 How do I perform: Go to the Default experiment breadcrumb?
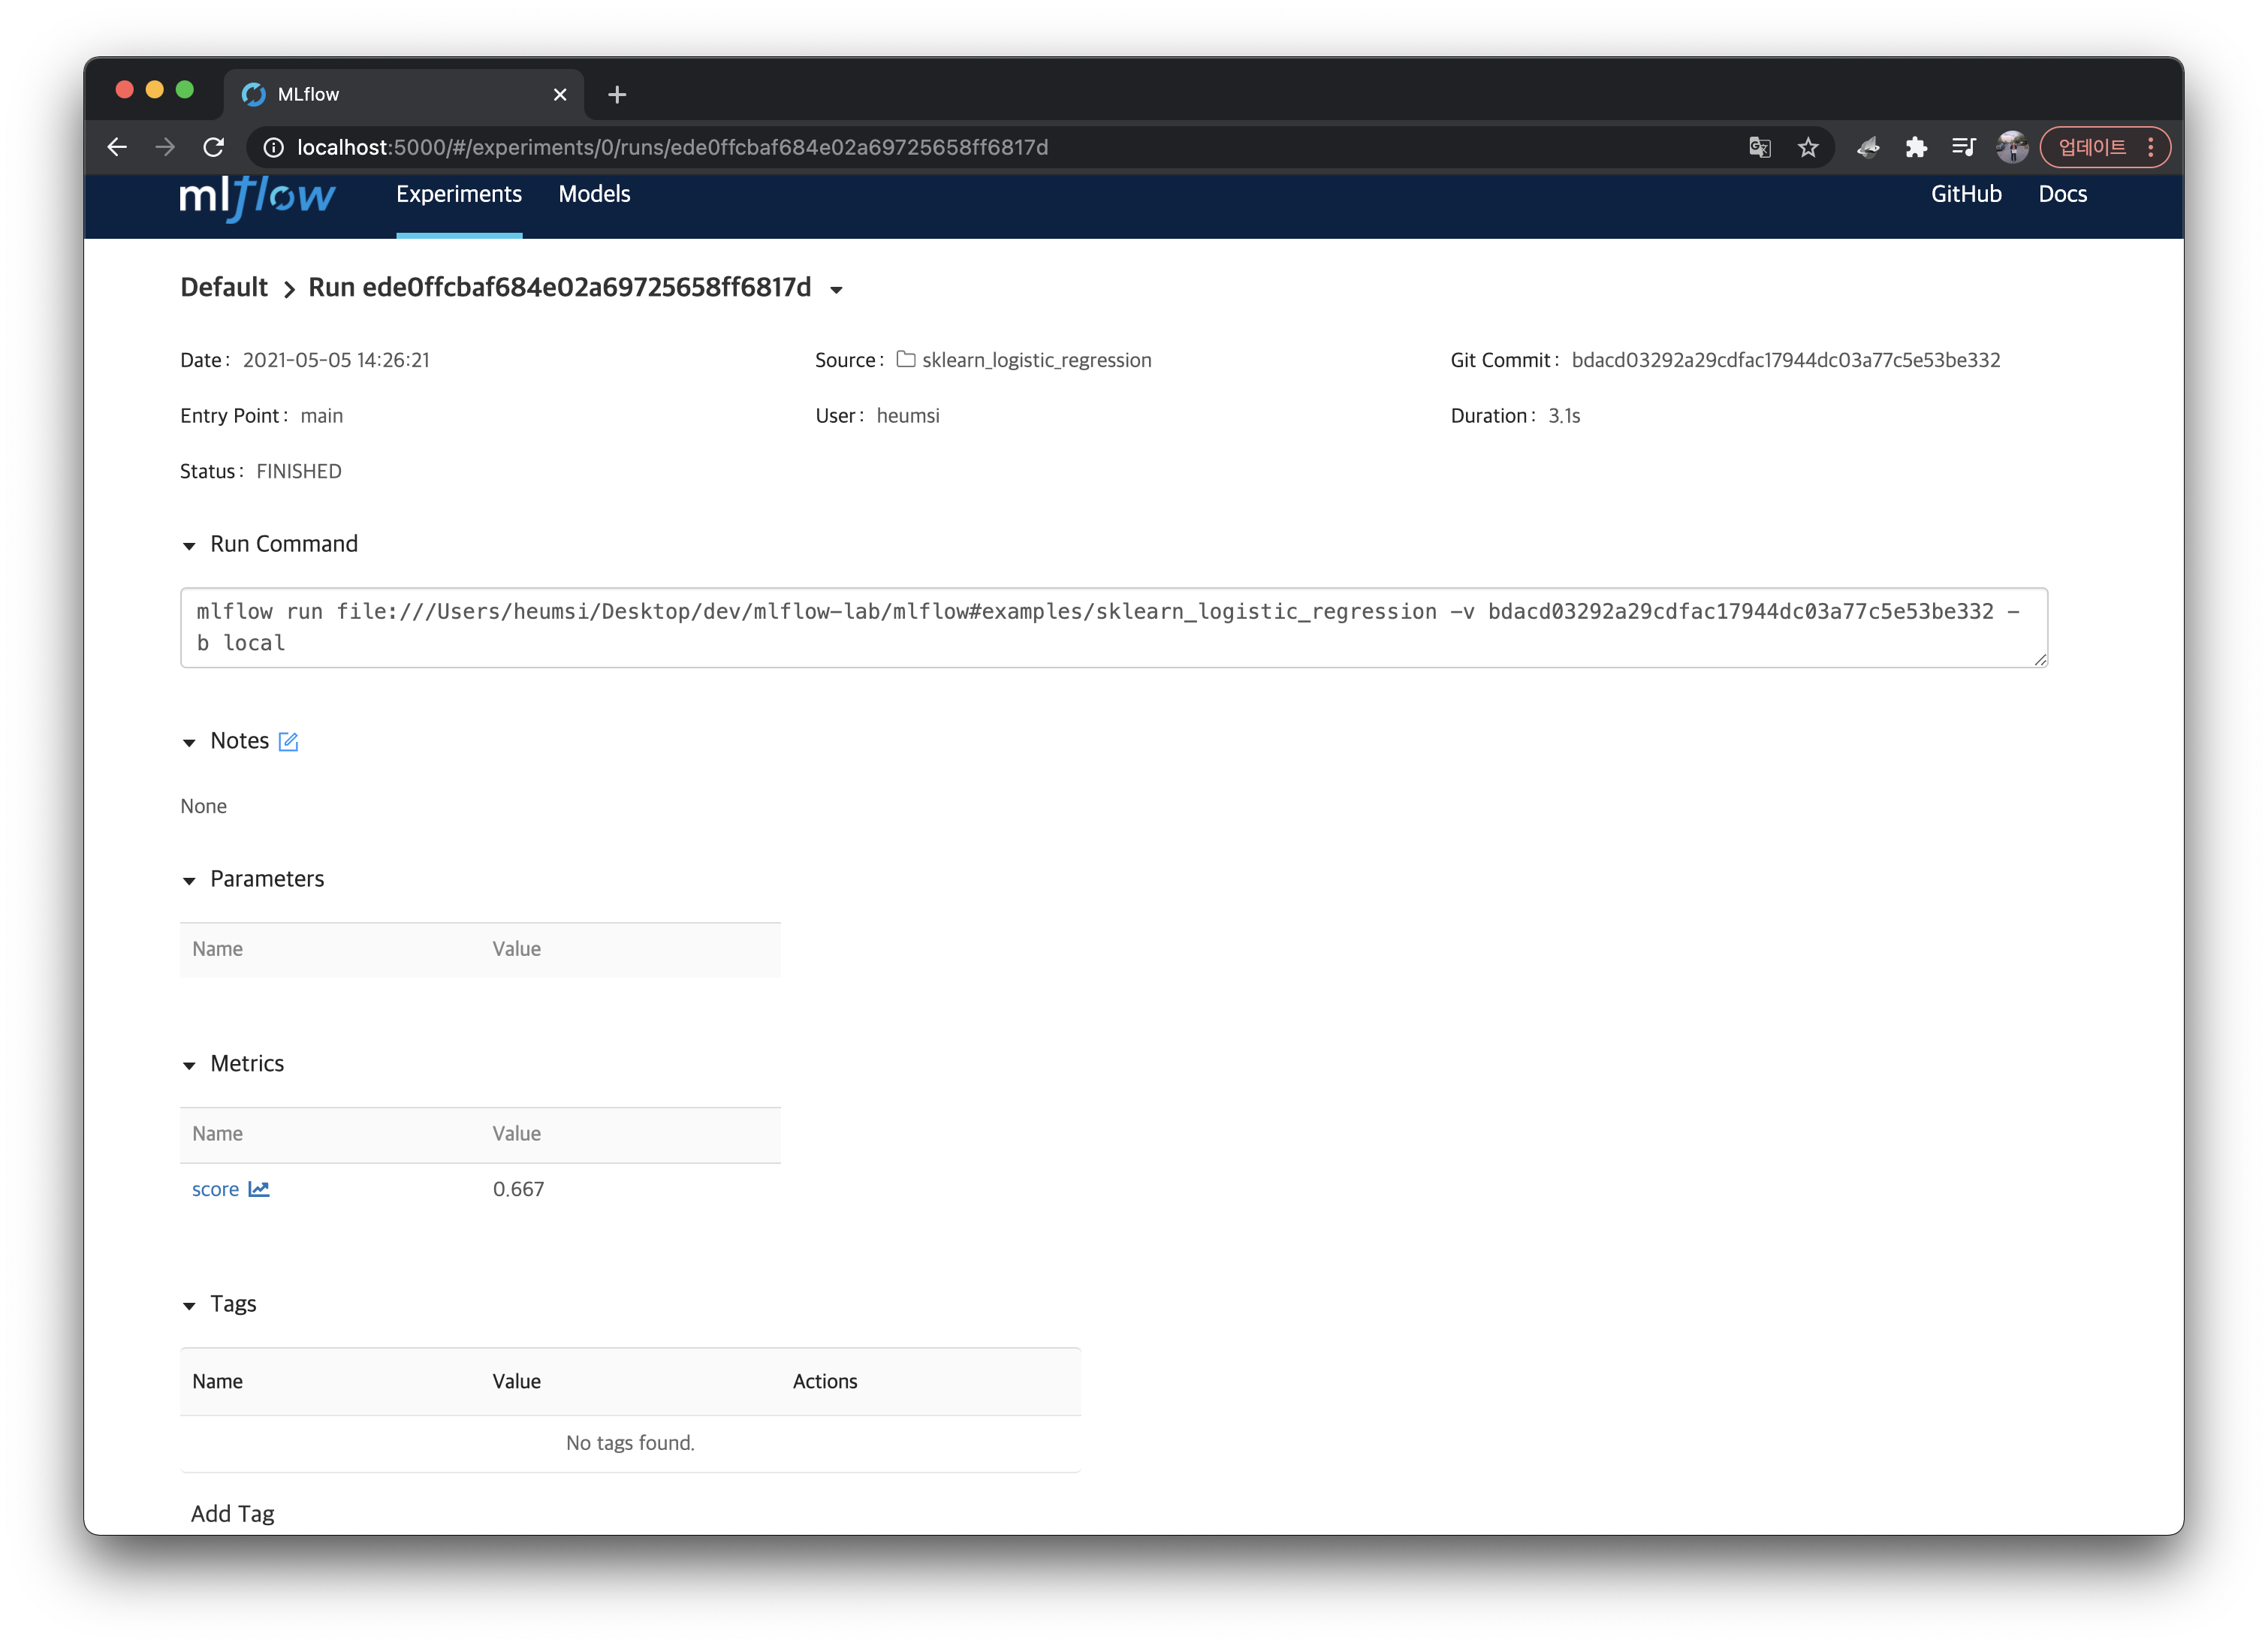224,288
